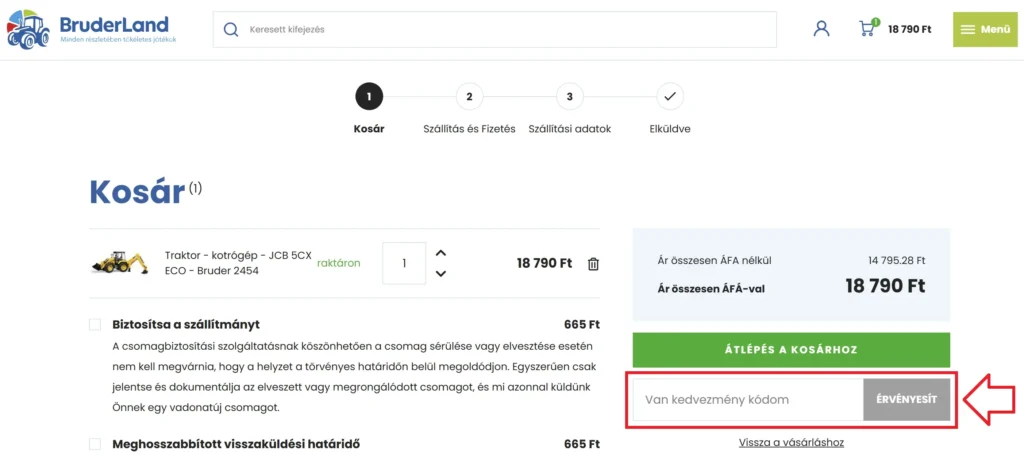The image size is (1024, 458).
Task: Click the Elküldve checkmark step
Action: [x=670, y=97]
